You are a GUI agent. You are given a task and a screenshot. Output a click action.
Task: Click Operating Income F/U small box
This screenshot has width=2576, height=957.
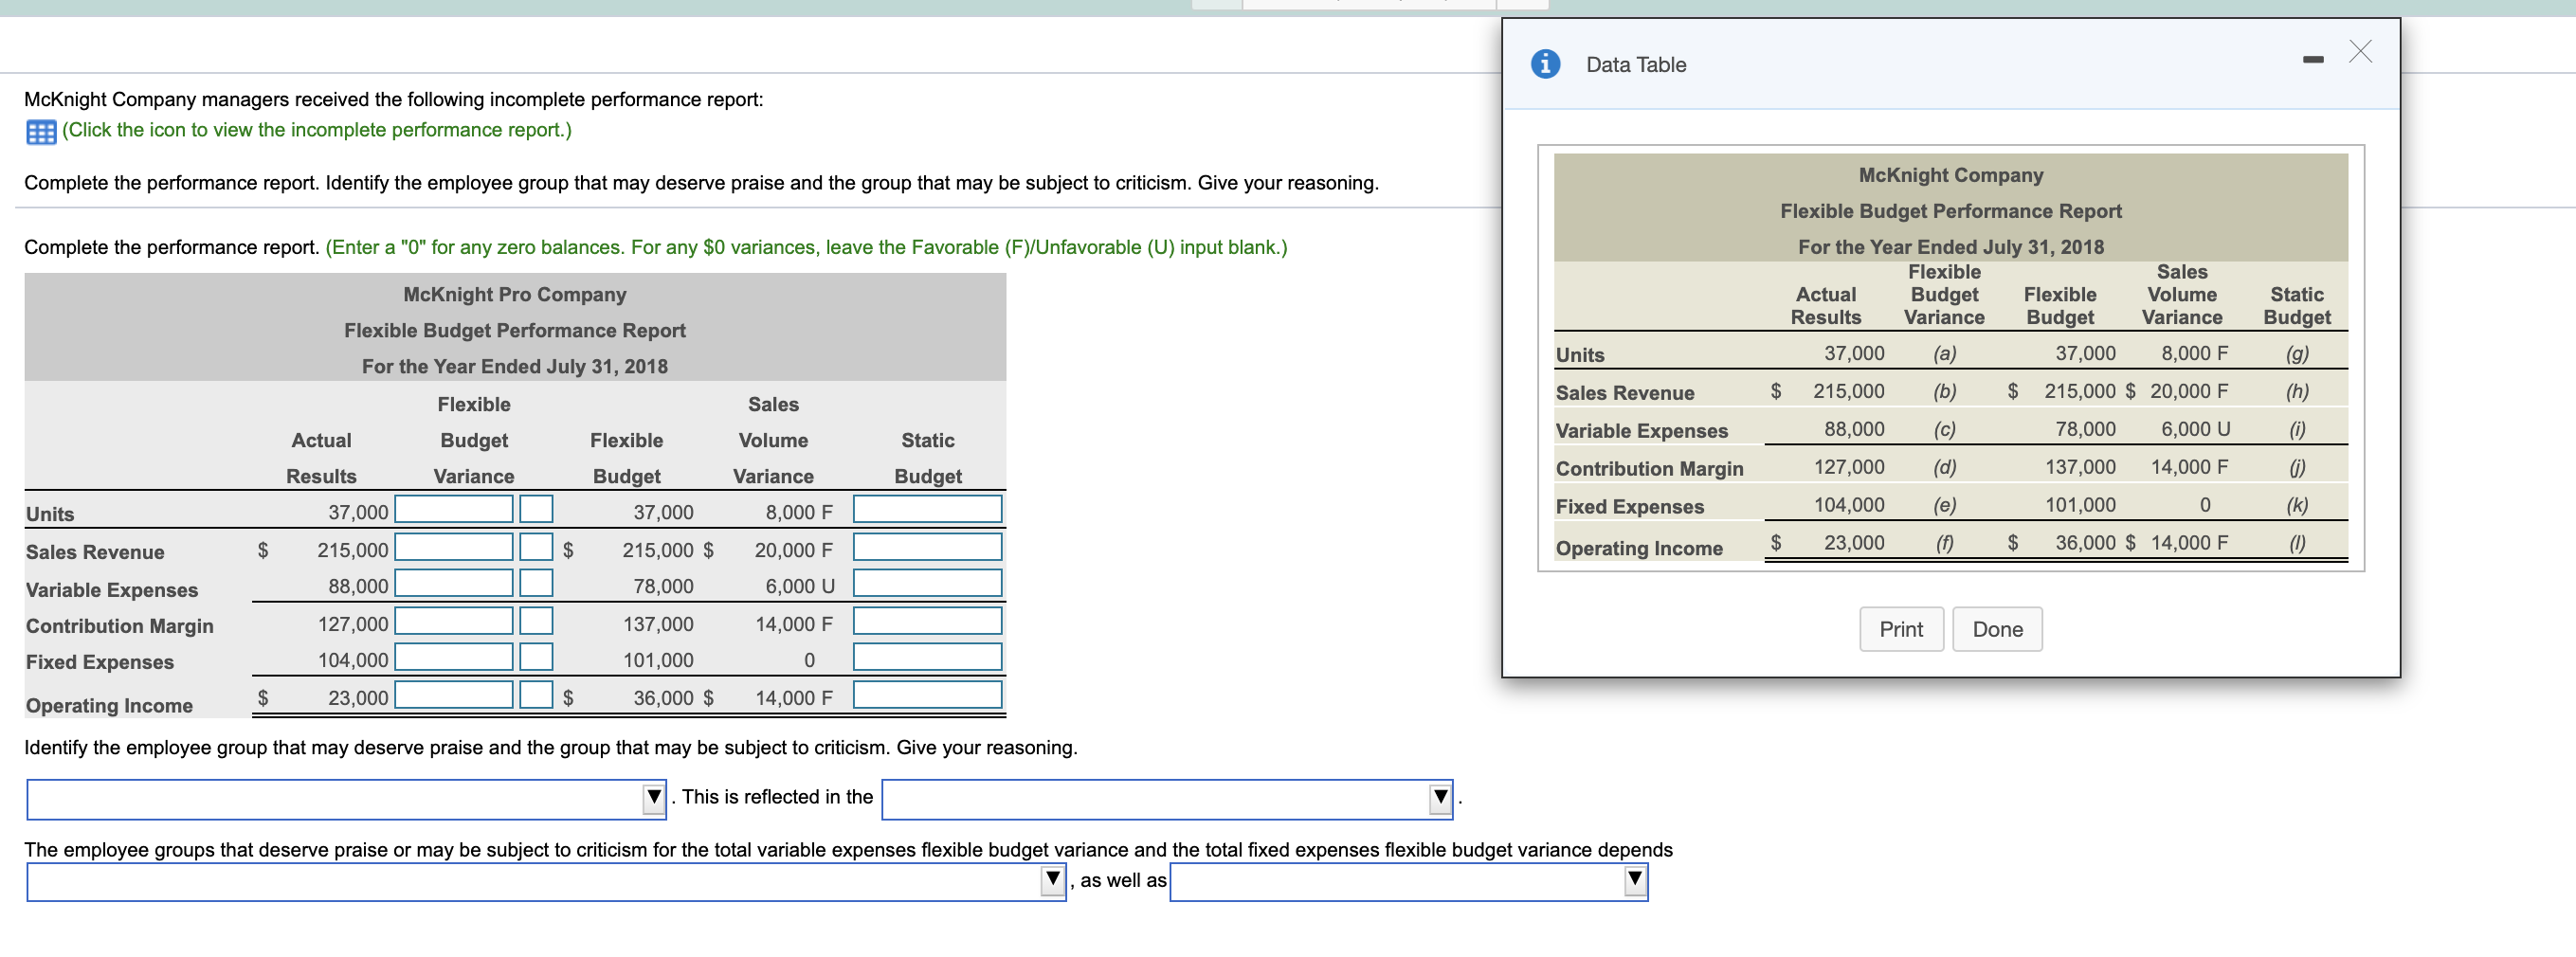[536, 695]
